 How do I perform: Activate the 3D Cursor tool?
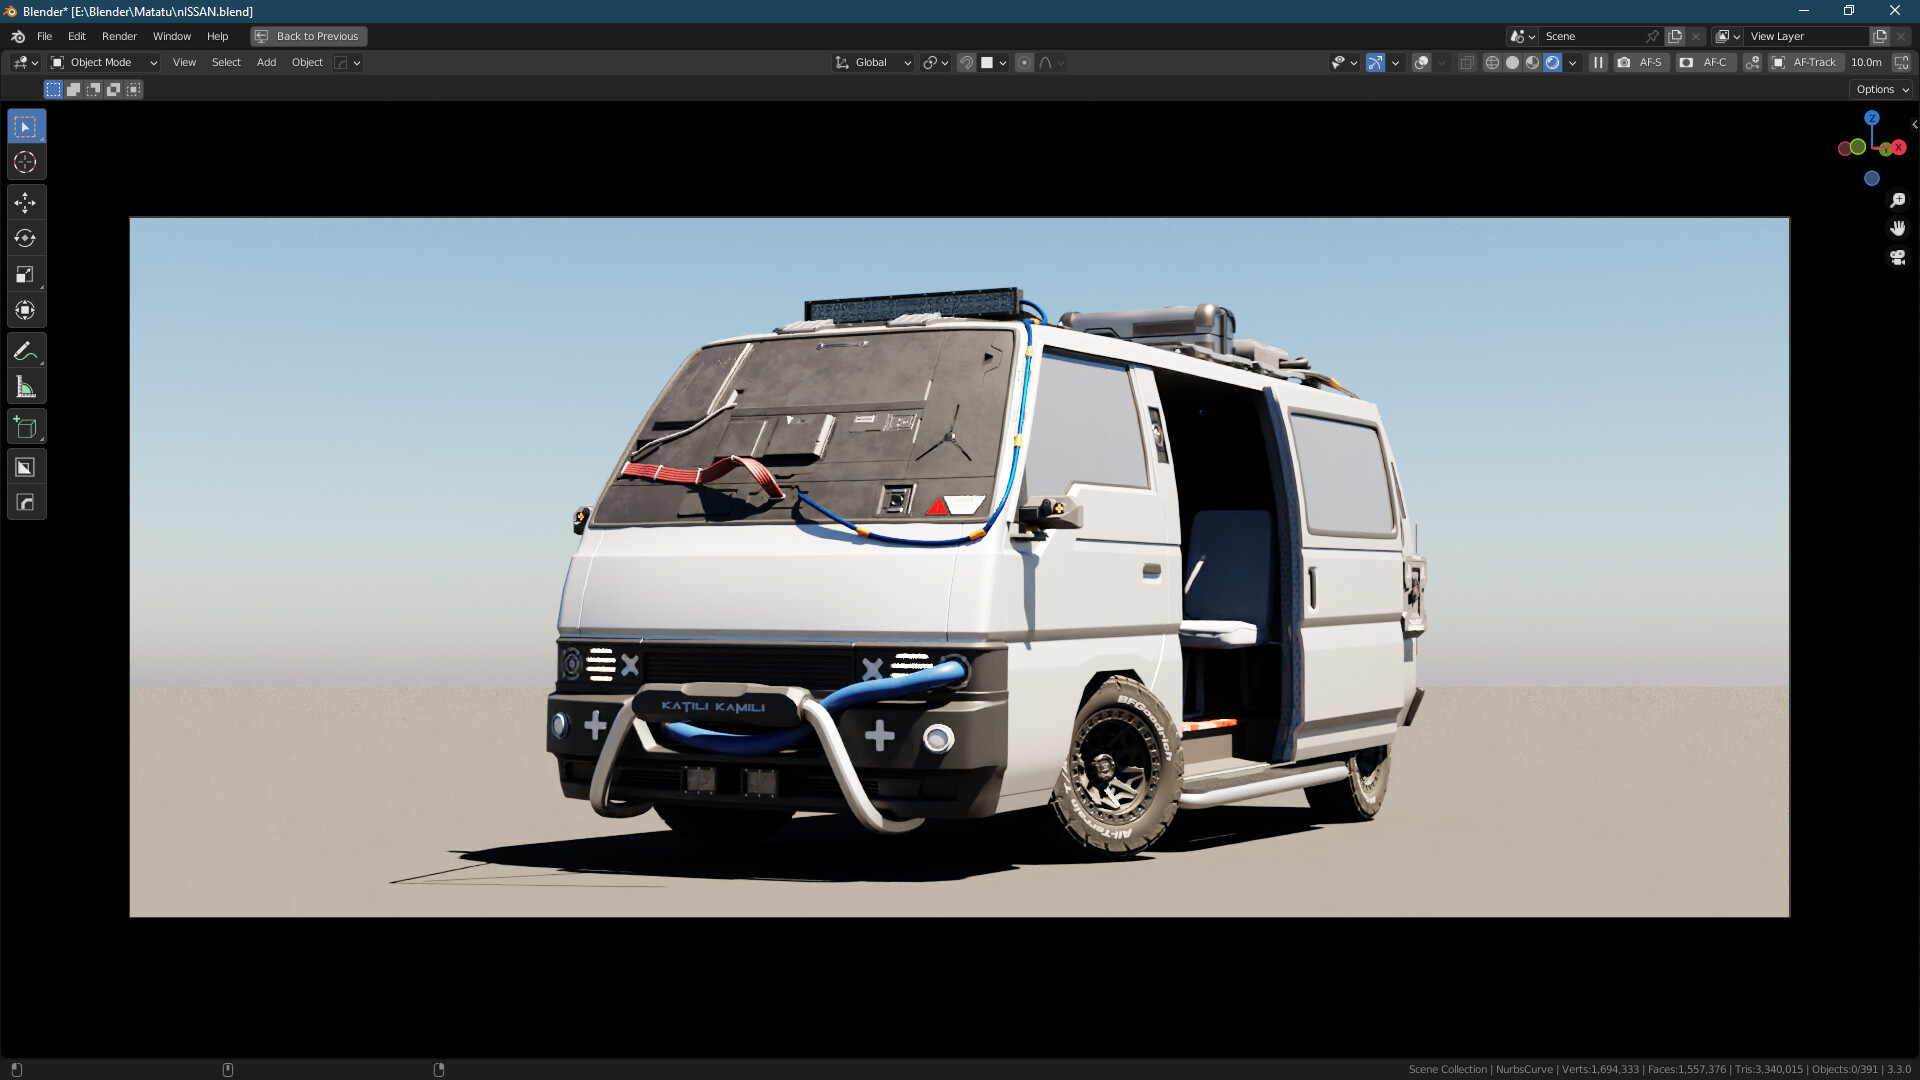click(x=25, y=162)
